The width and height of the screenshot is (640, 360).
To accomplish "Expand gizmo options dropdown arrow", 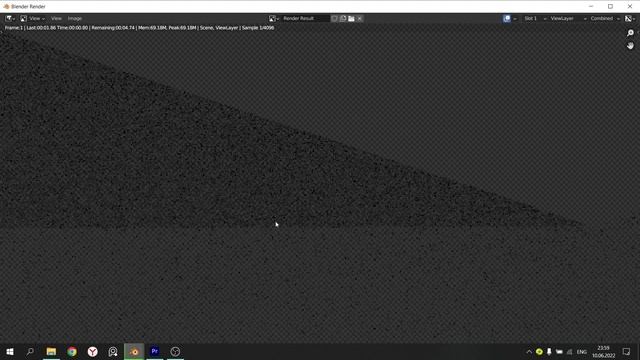I will 515,18.
